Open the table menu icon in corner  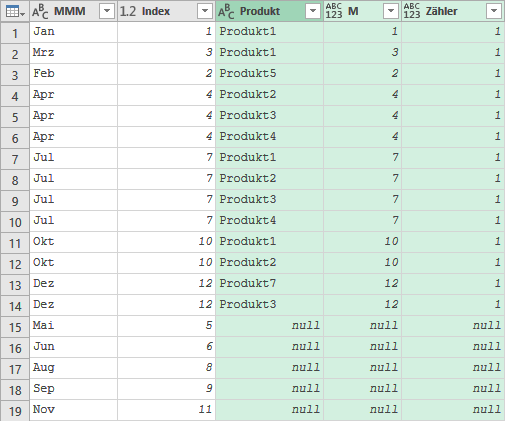tap(15, 11)
